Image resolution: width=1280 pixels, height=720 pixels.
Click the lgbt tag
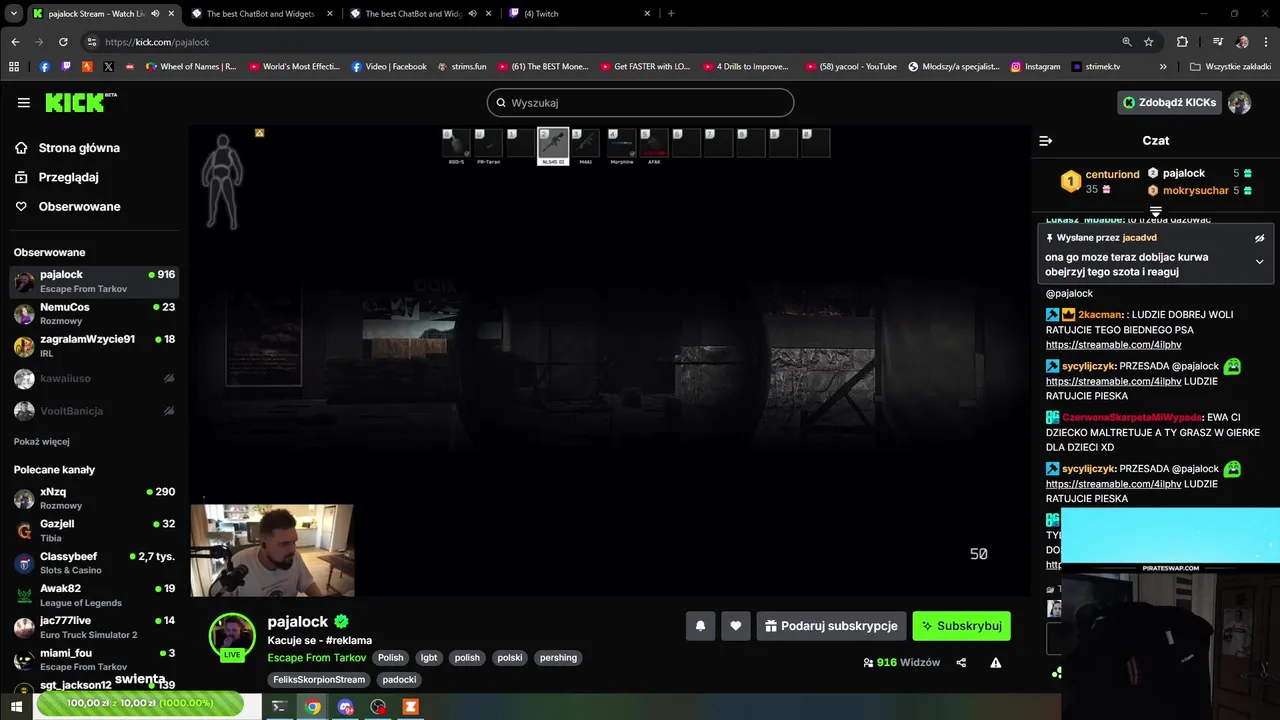point(429,658)
